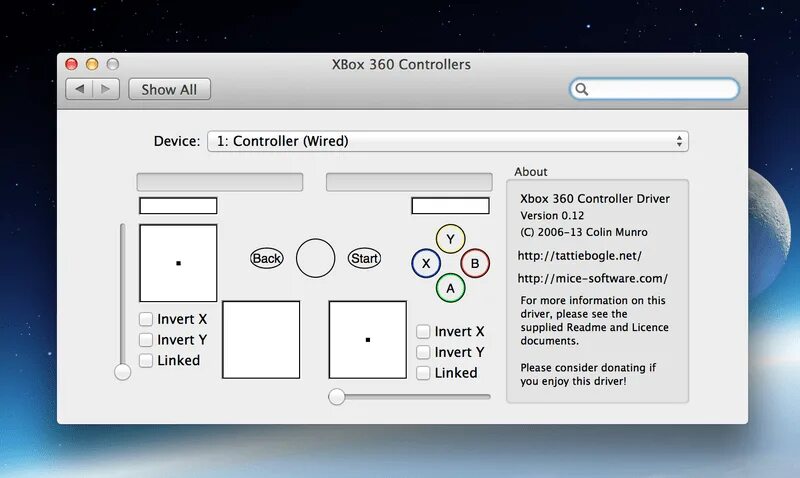Viewport: 800px width, 478px height.
Task: Enable left stick Invert Y checkbox
Action: point(146,340)
